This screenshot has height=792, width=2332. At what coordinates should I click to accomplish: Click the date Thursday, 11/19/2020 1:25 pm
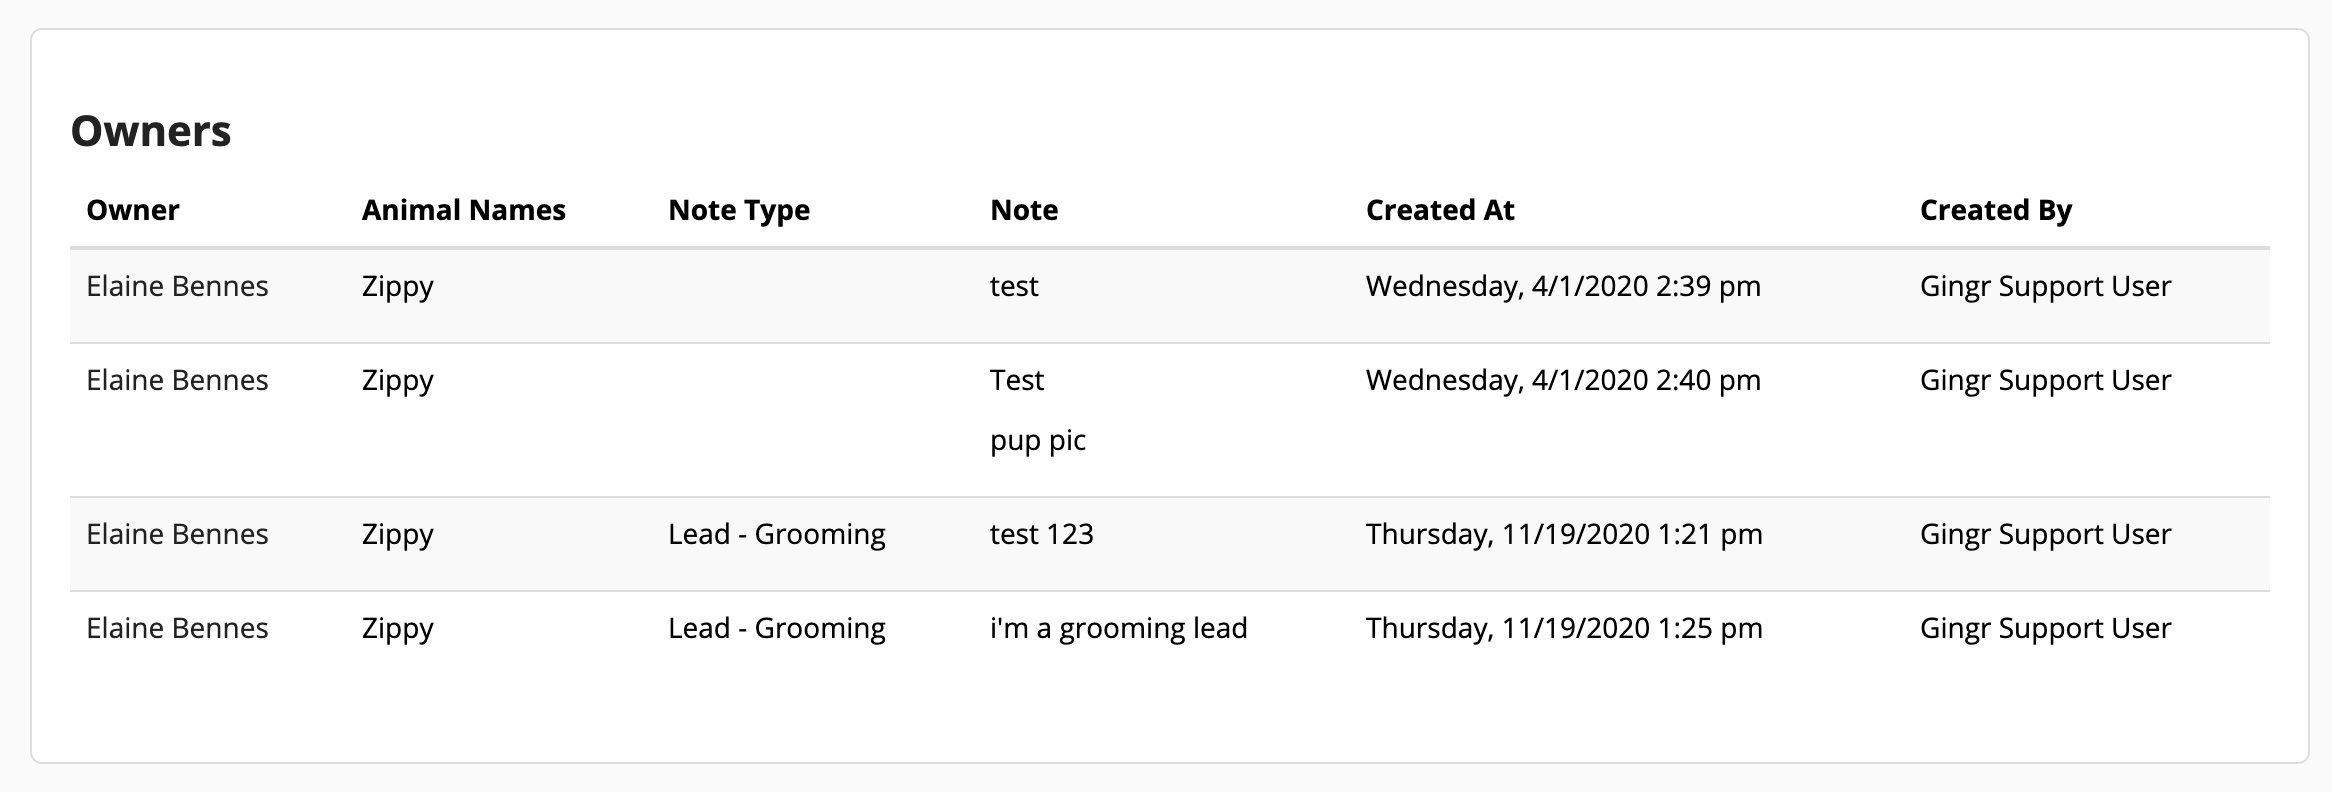1564,628
